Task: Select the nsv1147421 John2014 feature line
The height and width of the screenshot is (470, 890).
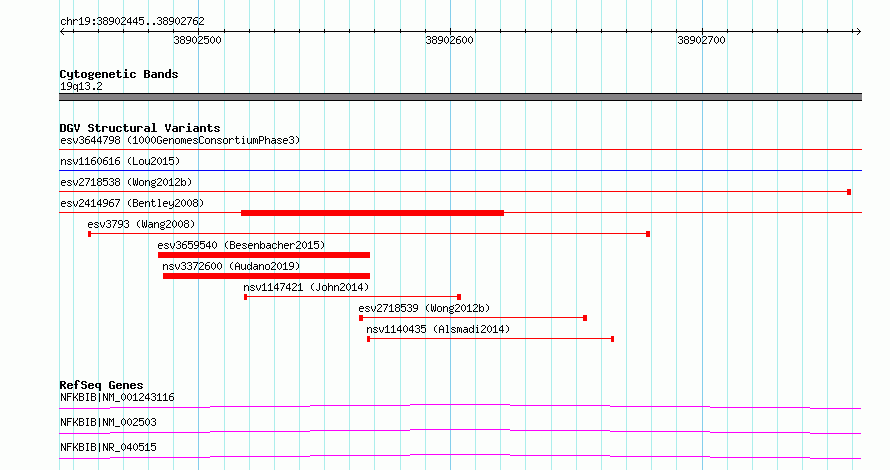Action: coord(352,297)
